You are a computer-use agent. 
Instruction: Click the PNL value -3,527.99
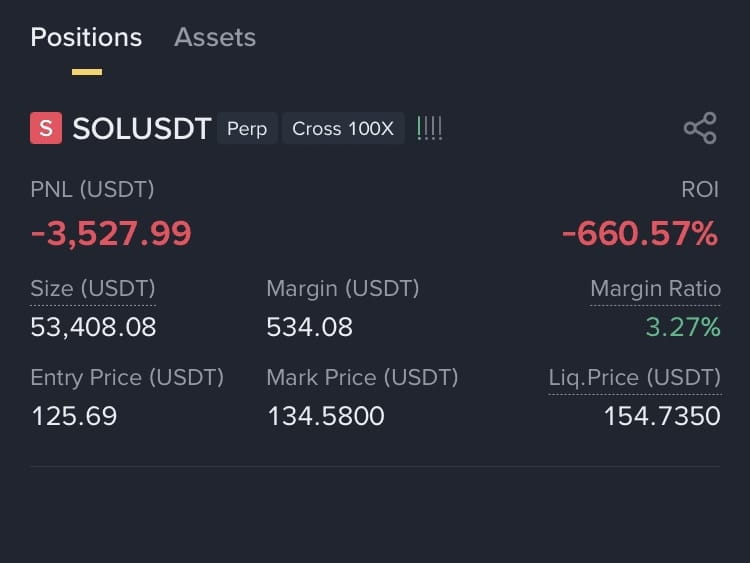pyautogui.click(x=111, y=233)
